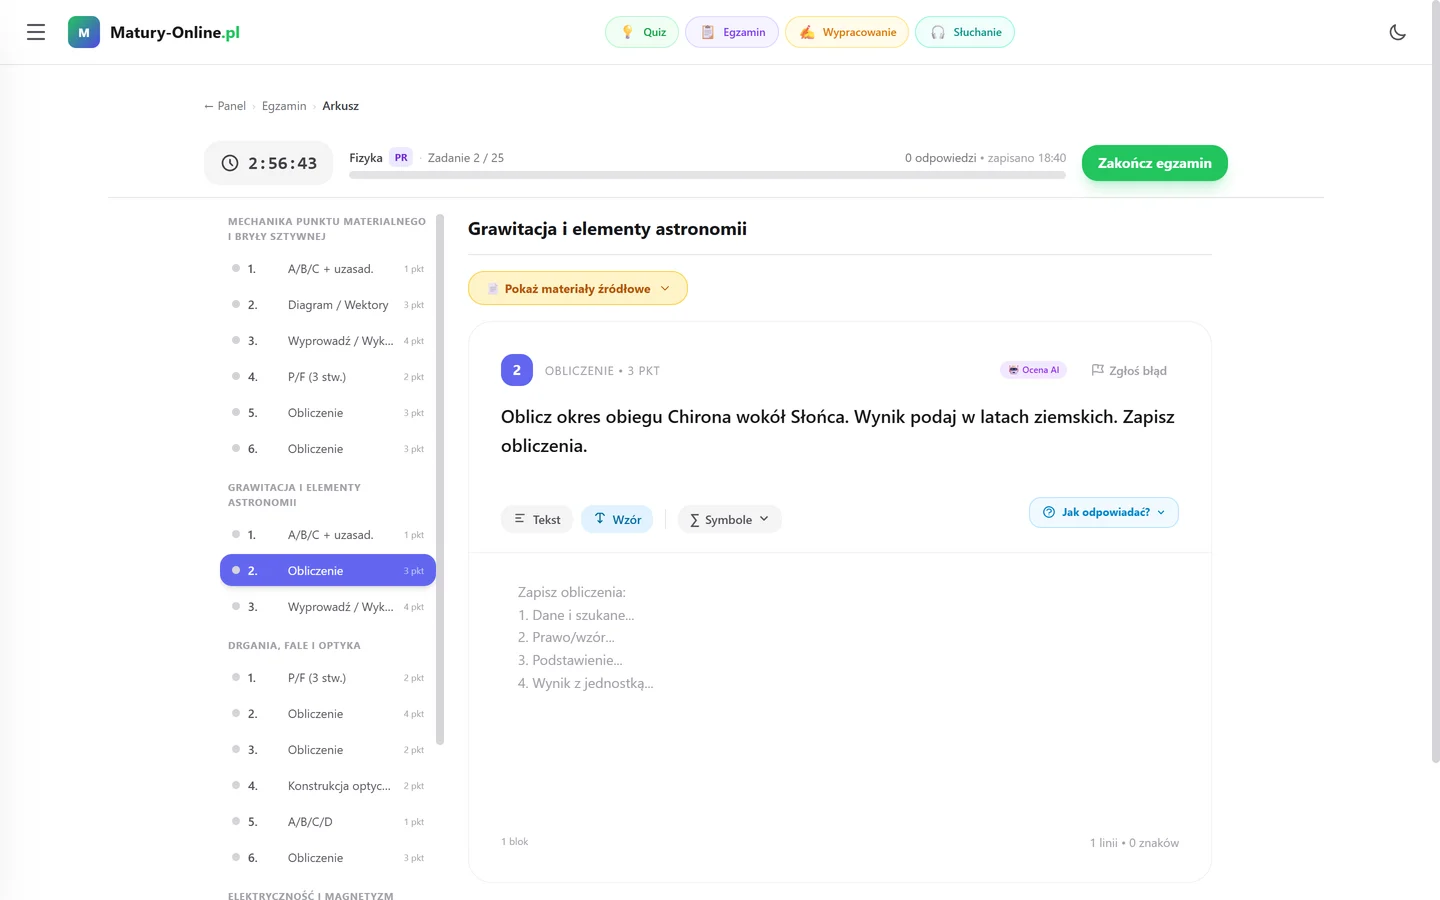Switch editor to Wzór mode
Viewport: 1440px width, 900px height.
pos(617,519)
